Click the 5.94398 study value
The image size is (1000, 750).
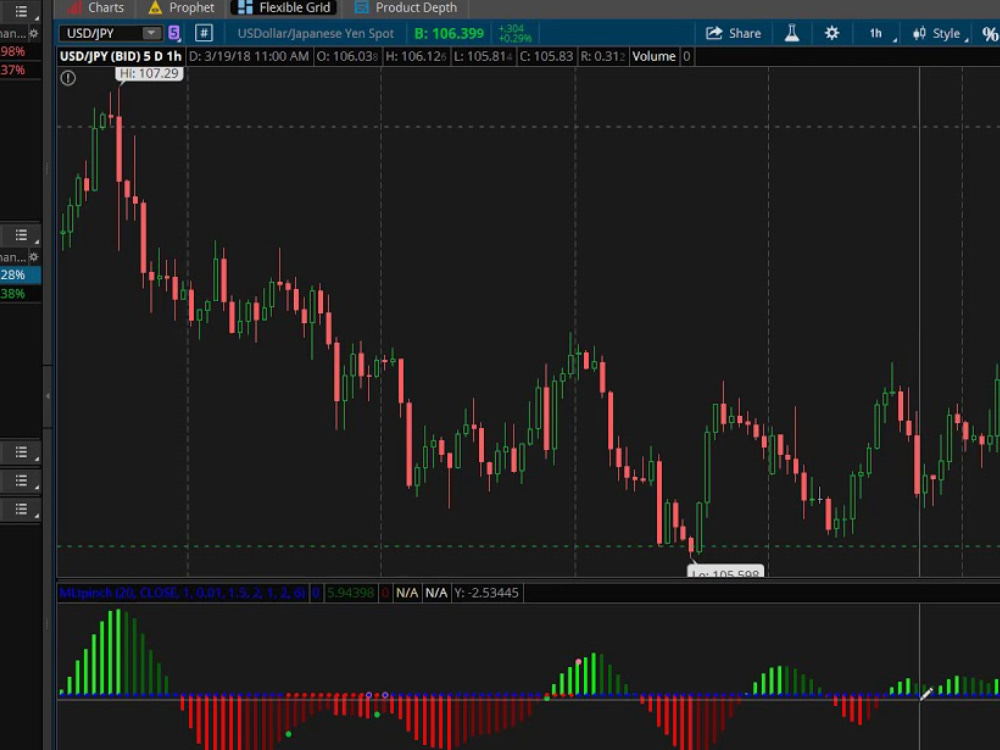pos(350,593)
